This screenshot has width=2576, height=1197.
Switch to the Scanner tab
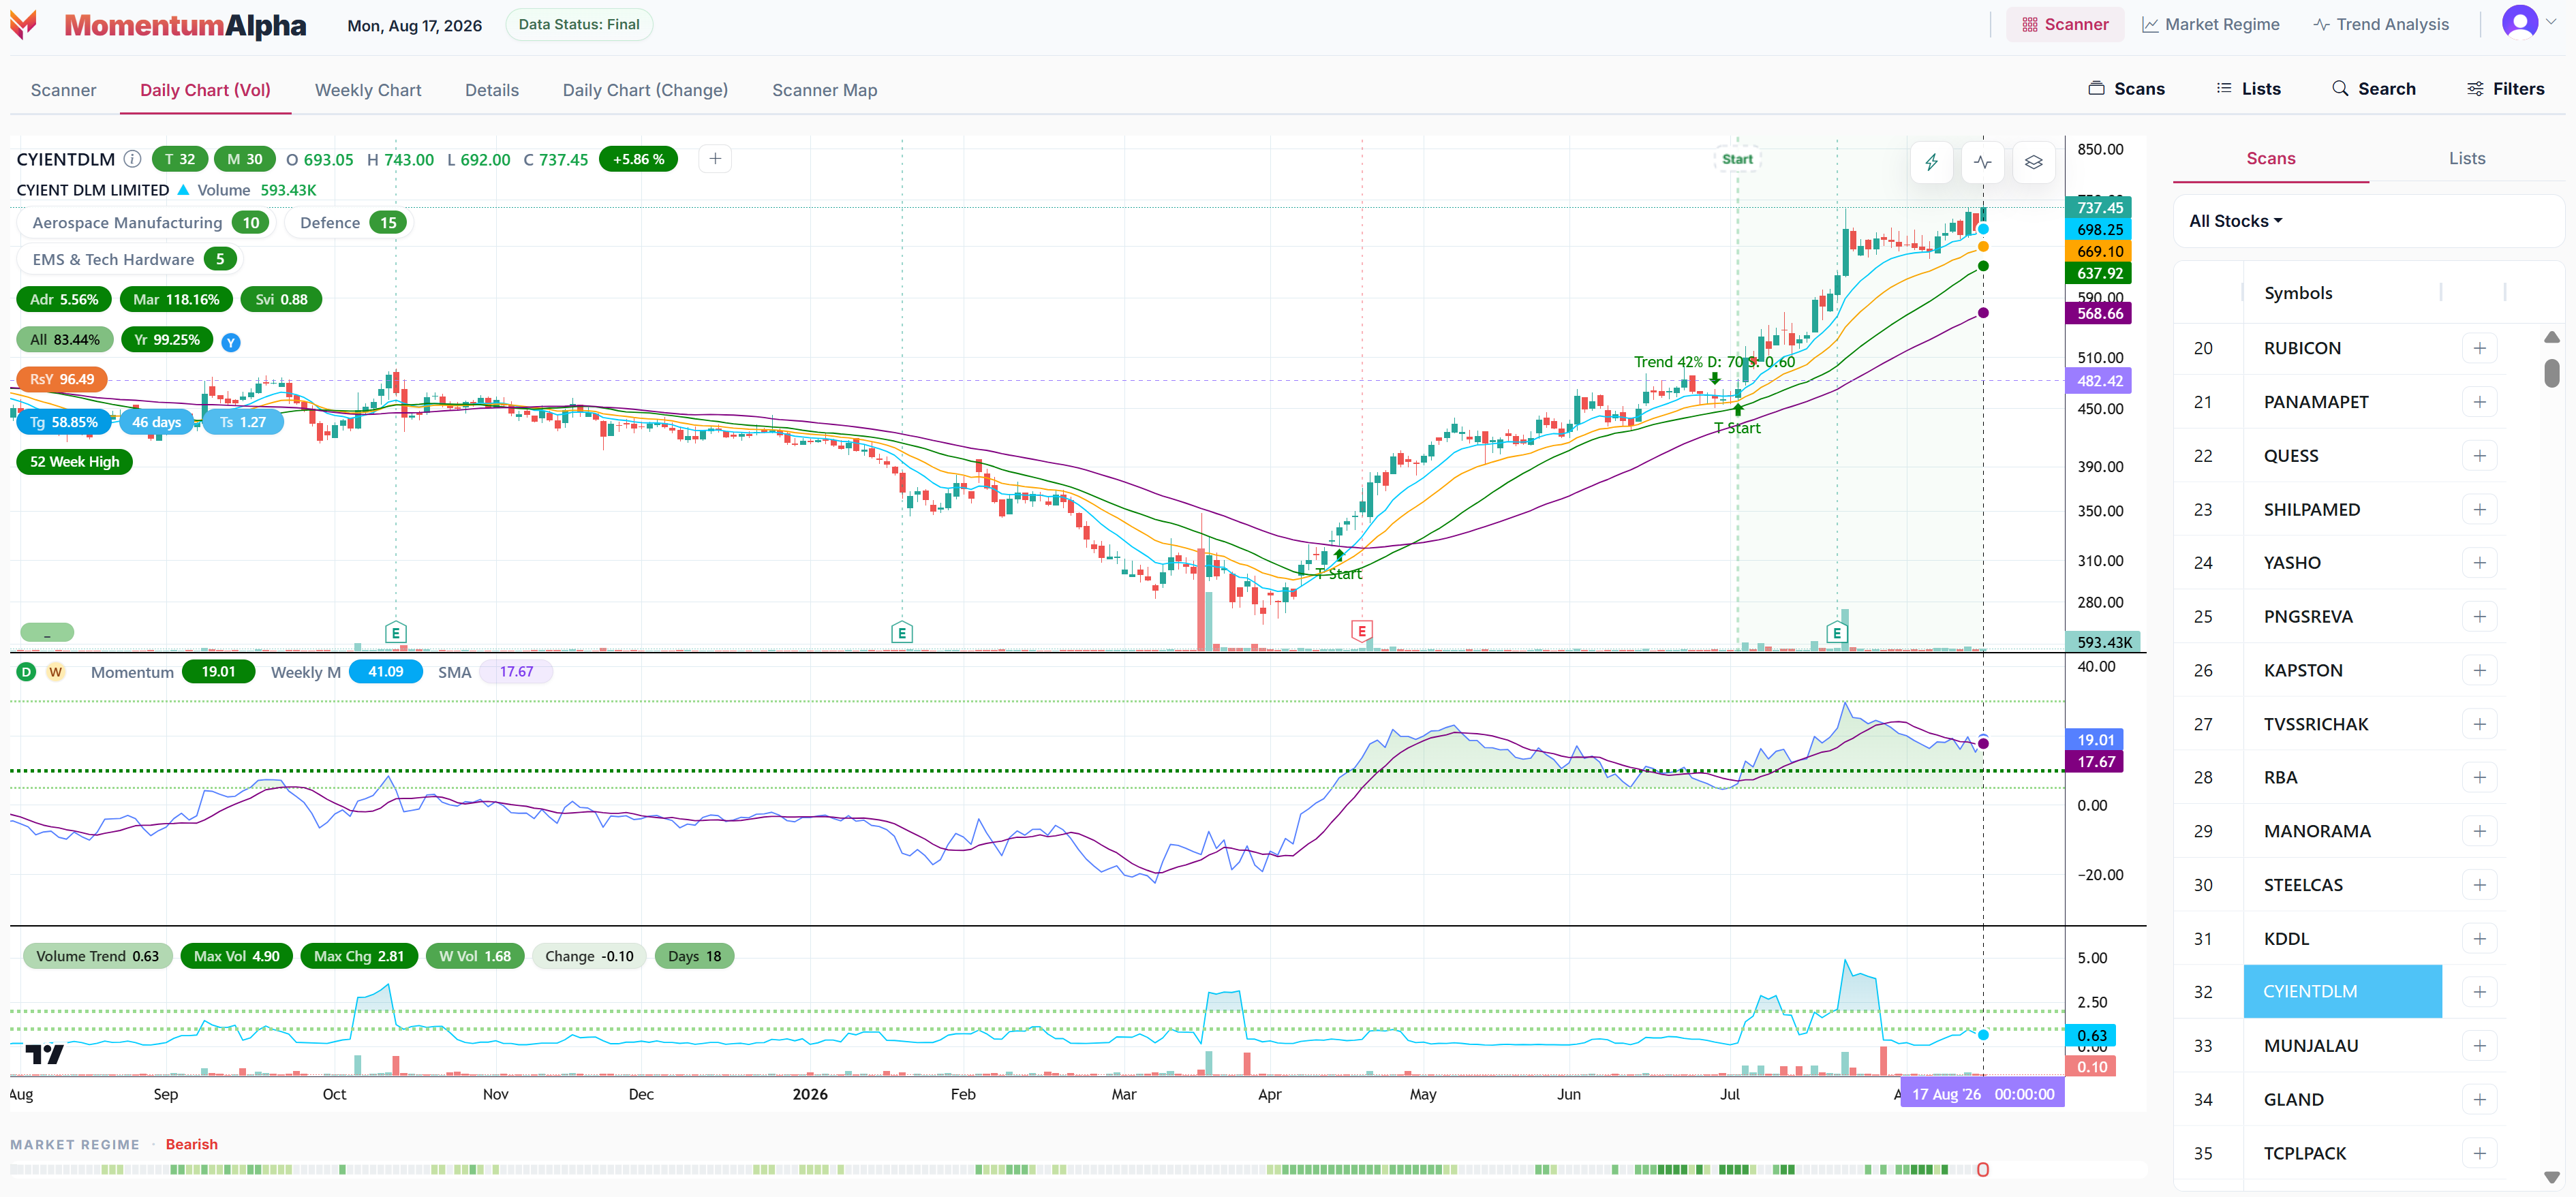(x=63, y=90)
